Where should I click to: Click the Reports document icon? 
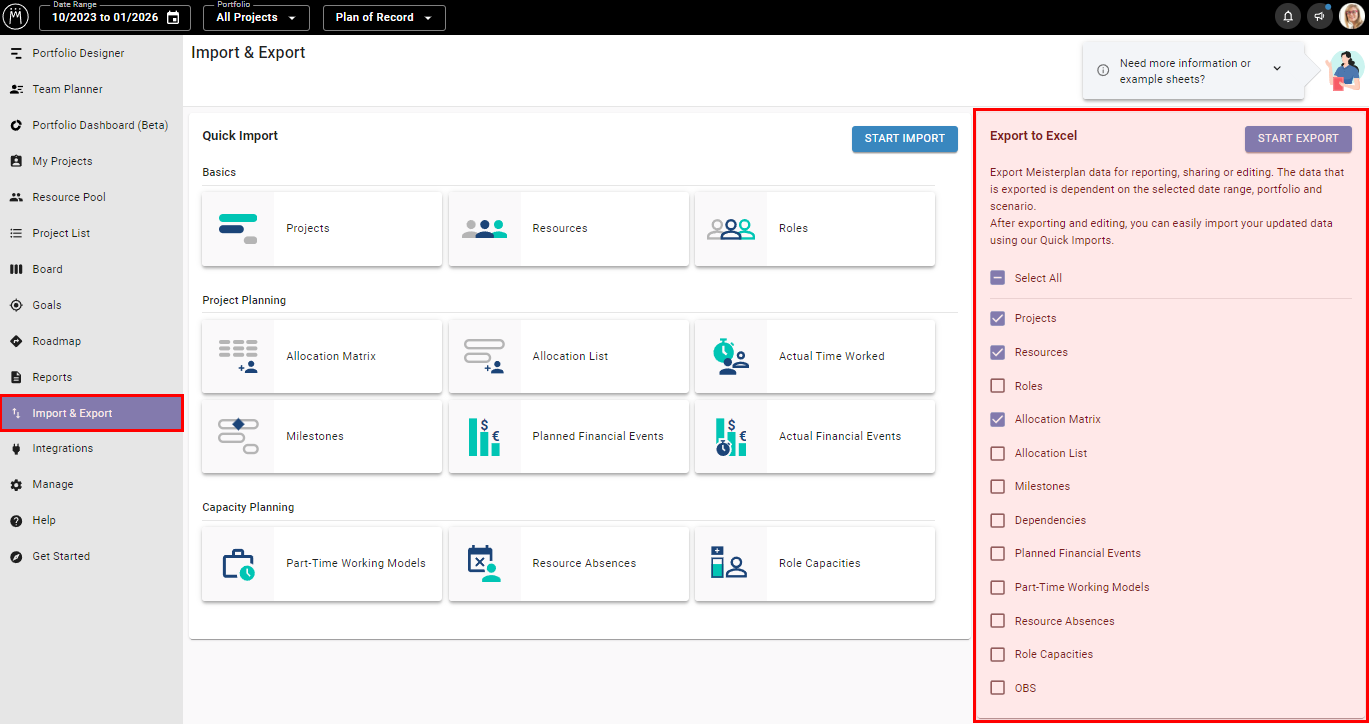[x=16, y=377]
